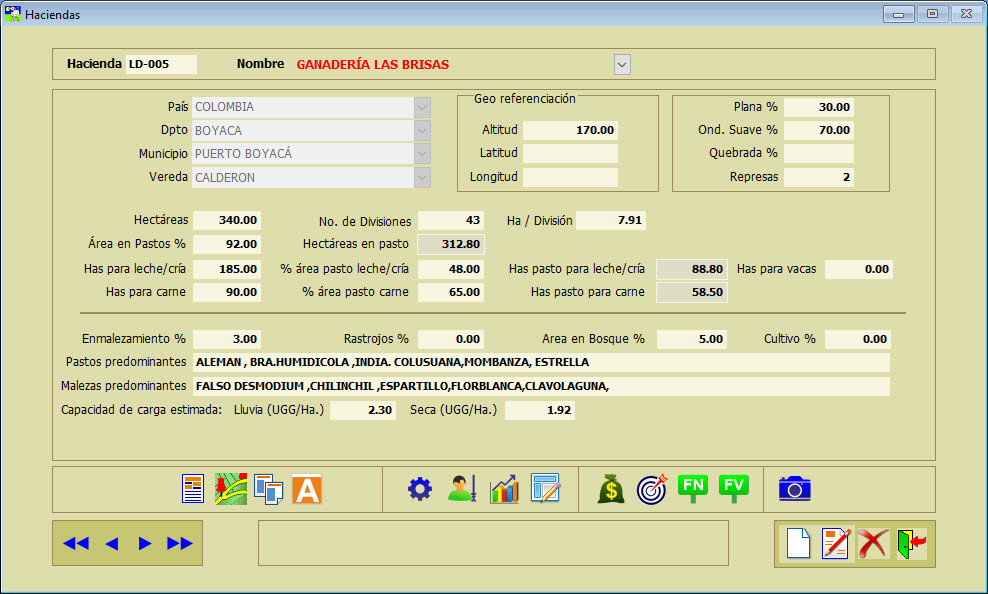Click the green FN sign icon
This screenshot has width=988, height=594.
693,487
